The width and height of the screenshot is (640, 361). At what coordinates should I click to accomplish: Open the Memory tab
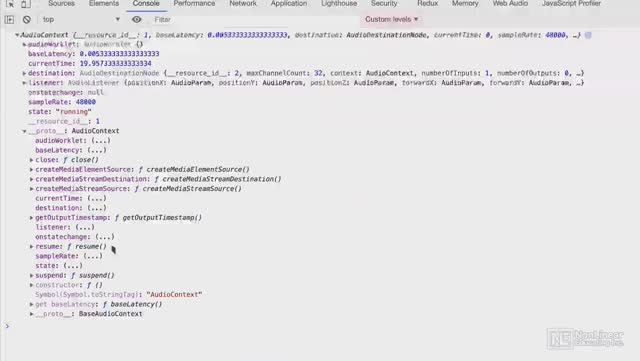coord(465,4)
